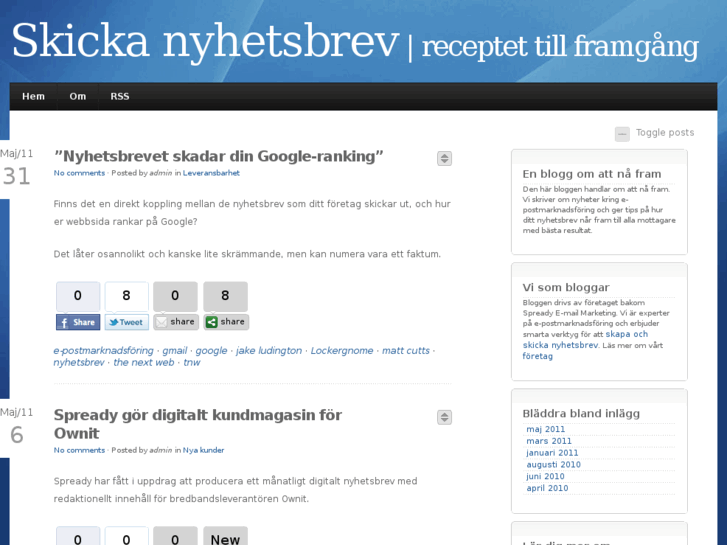Open the Lockergnome tag
This screenshot has width=727, height=545.
pyautogui.click(x=342, y=351)
